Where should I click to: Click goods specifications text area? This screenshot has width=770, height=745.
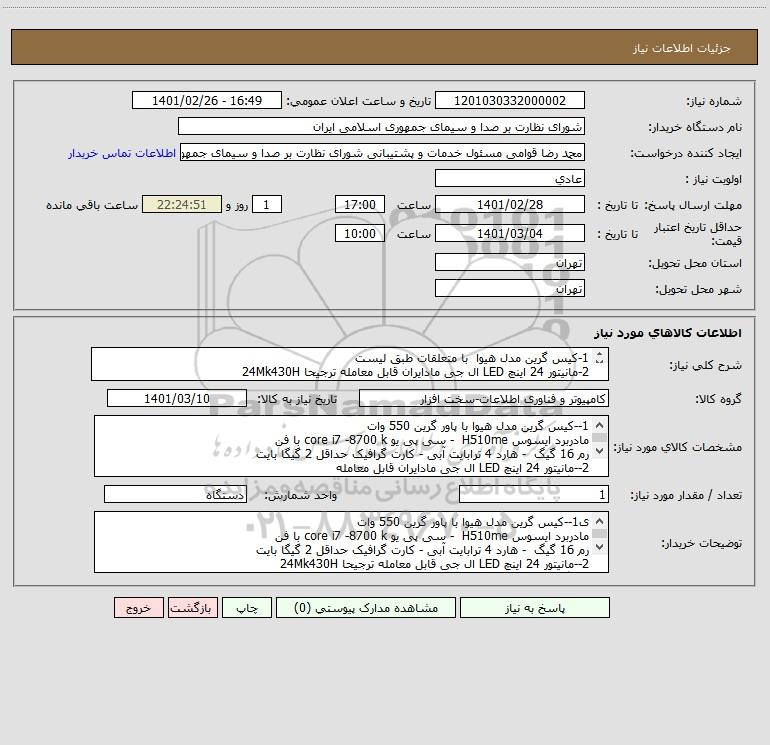pyautogui.click(x=351, y=446)
